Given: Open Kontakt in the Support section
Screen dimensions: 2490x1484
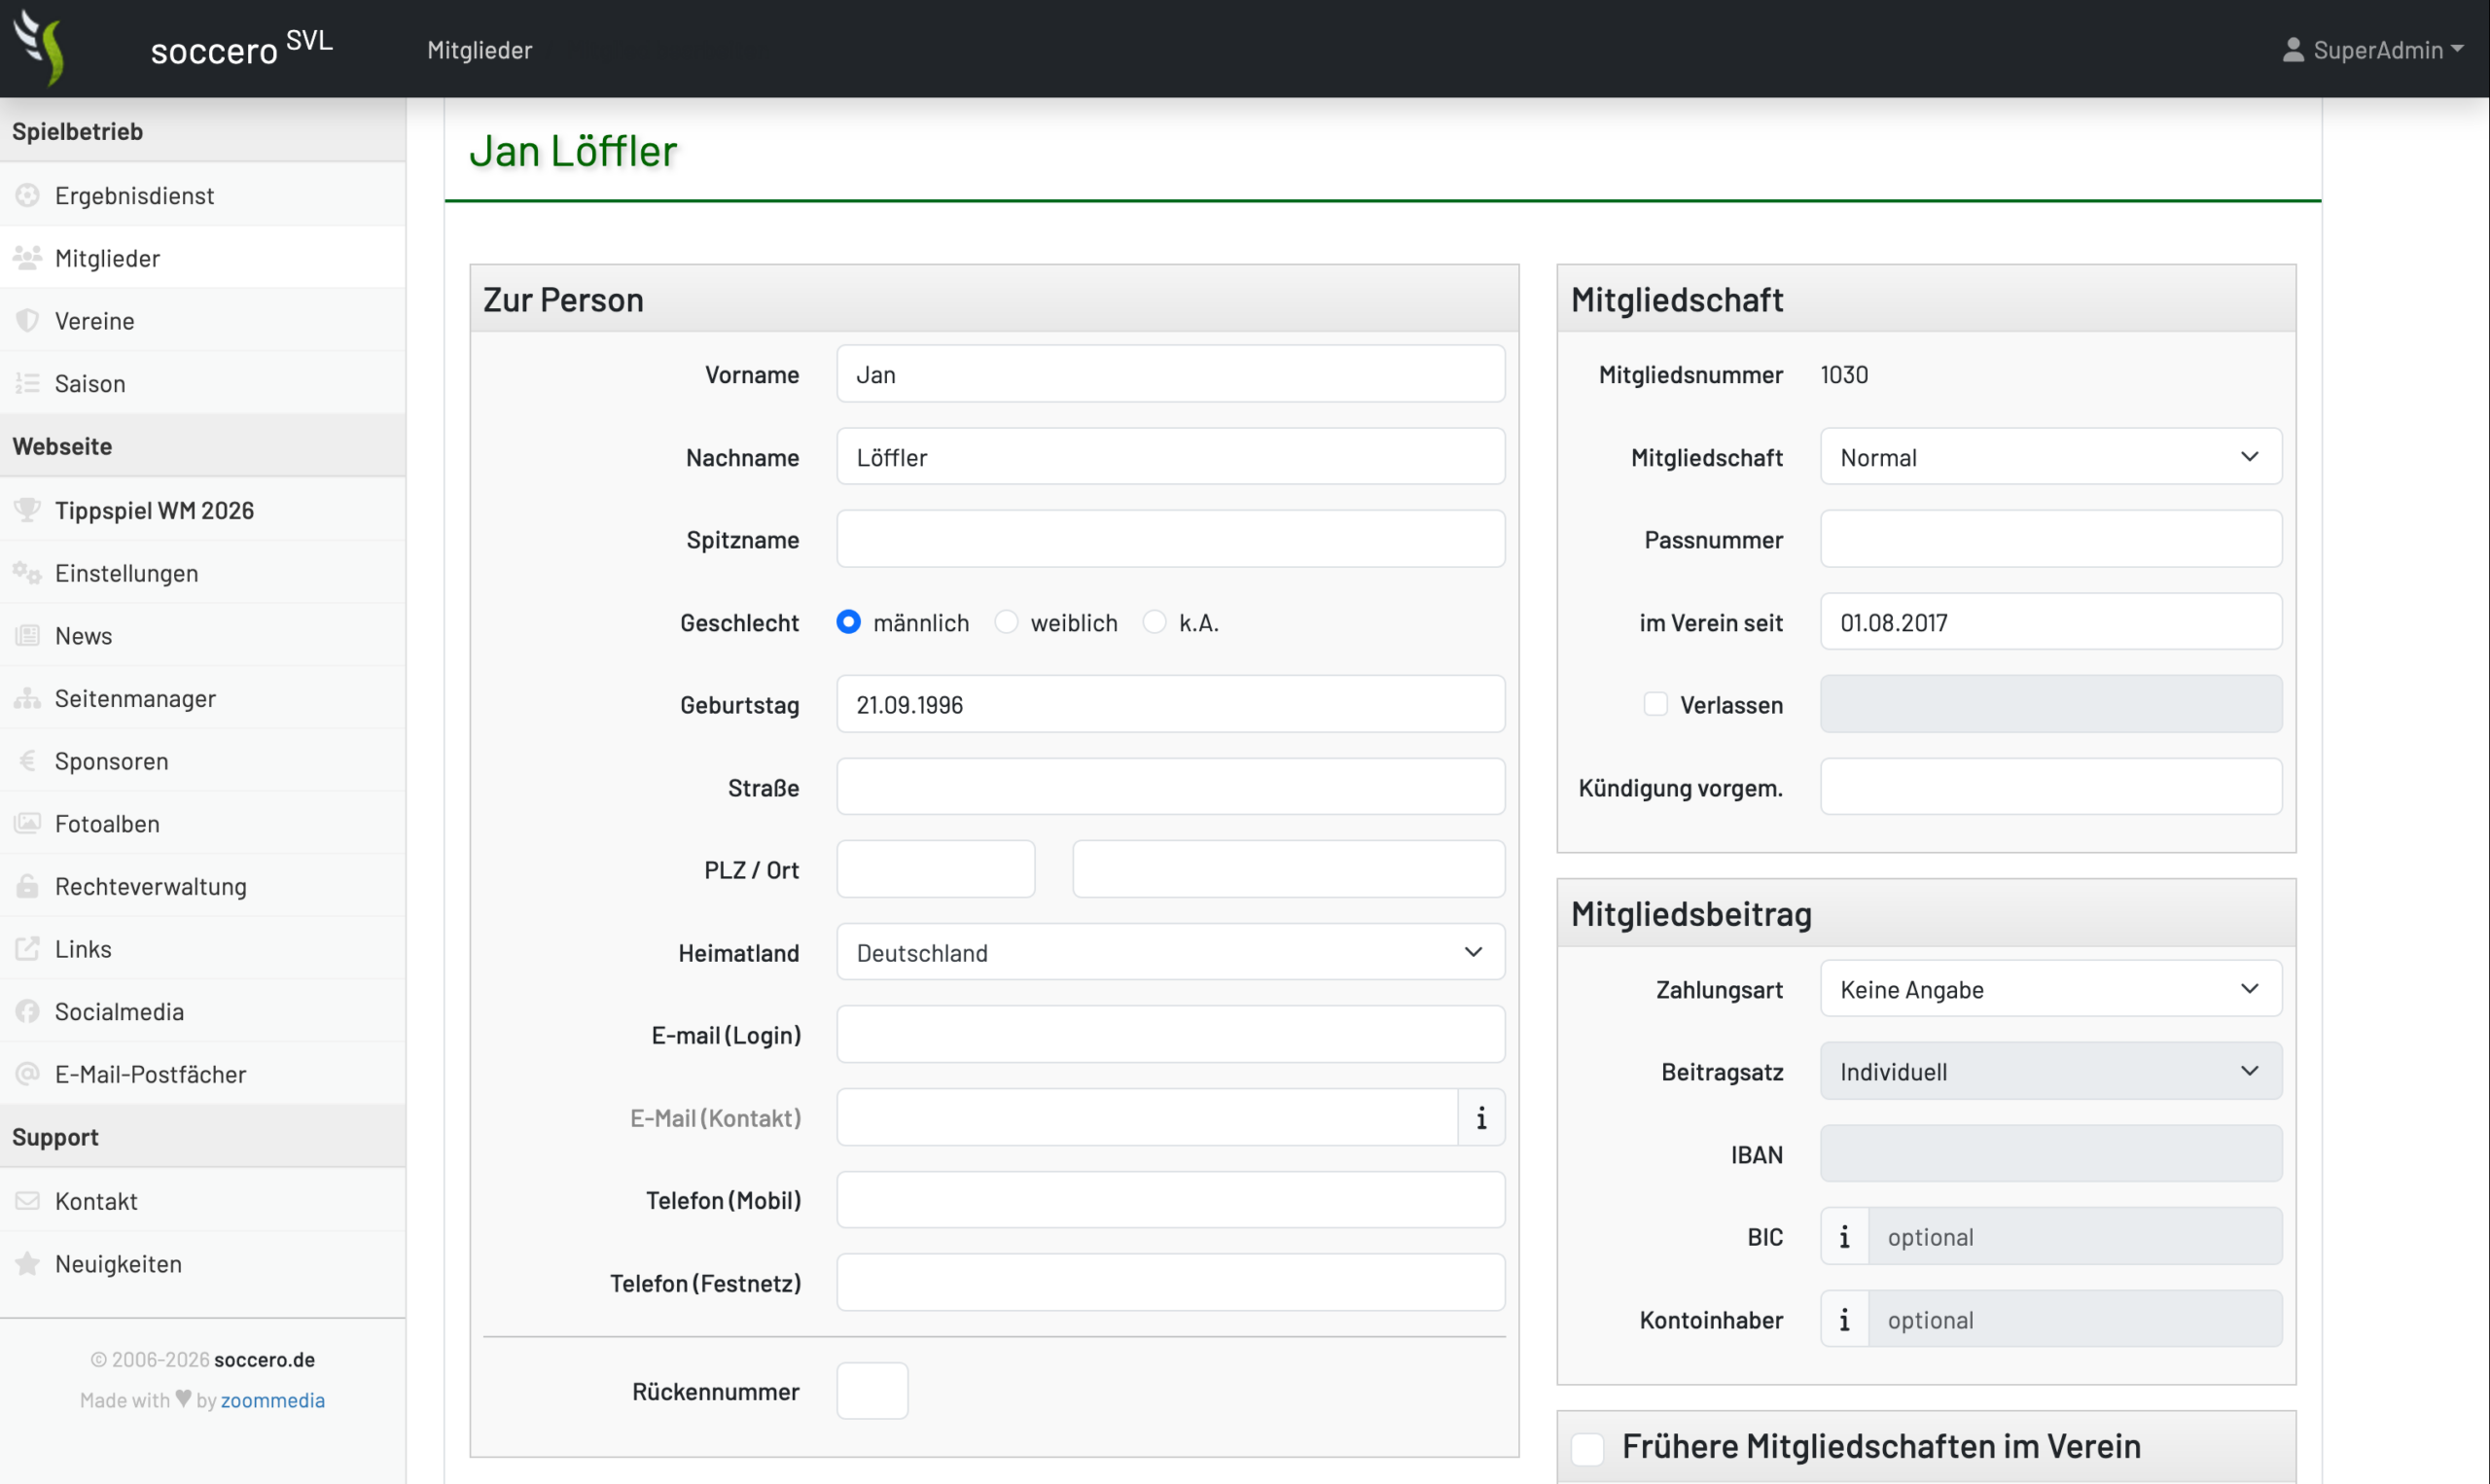Looking at the screenshot, I should pyautogui.click(x=203, y=1201).
